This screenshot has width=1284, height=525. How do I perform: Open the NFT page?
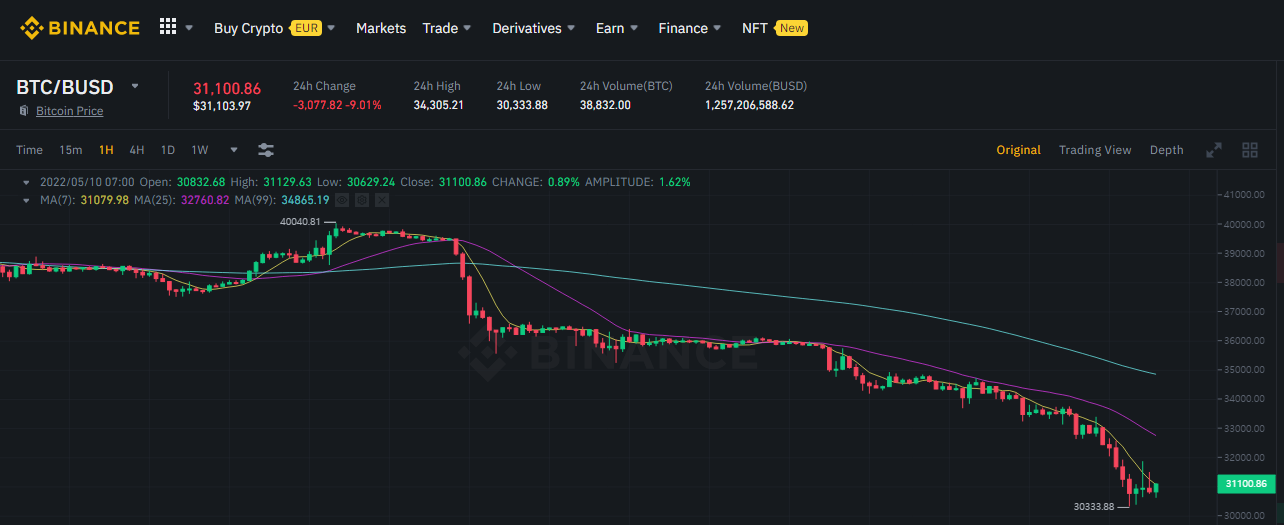(755, 28)
